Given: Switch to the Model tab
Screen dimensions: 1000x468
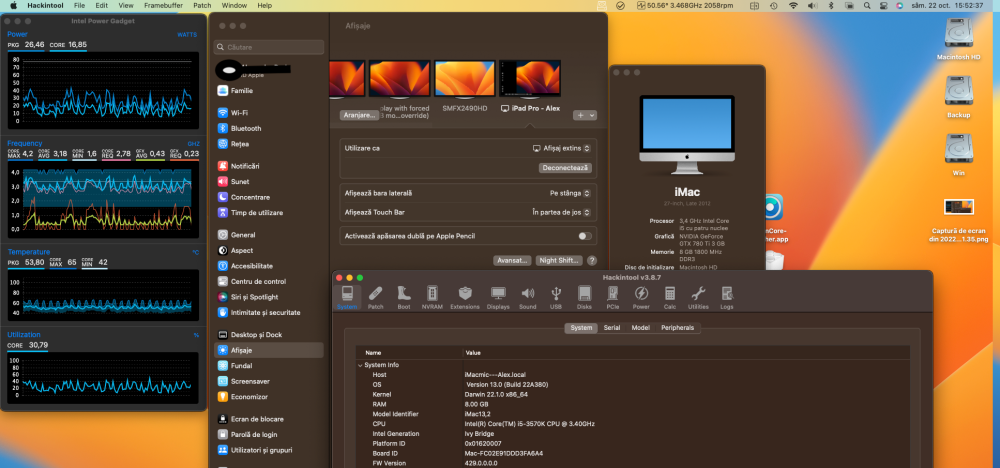Looking at the screenshot, I should click(x=640, y=328).
